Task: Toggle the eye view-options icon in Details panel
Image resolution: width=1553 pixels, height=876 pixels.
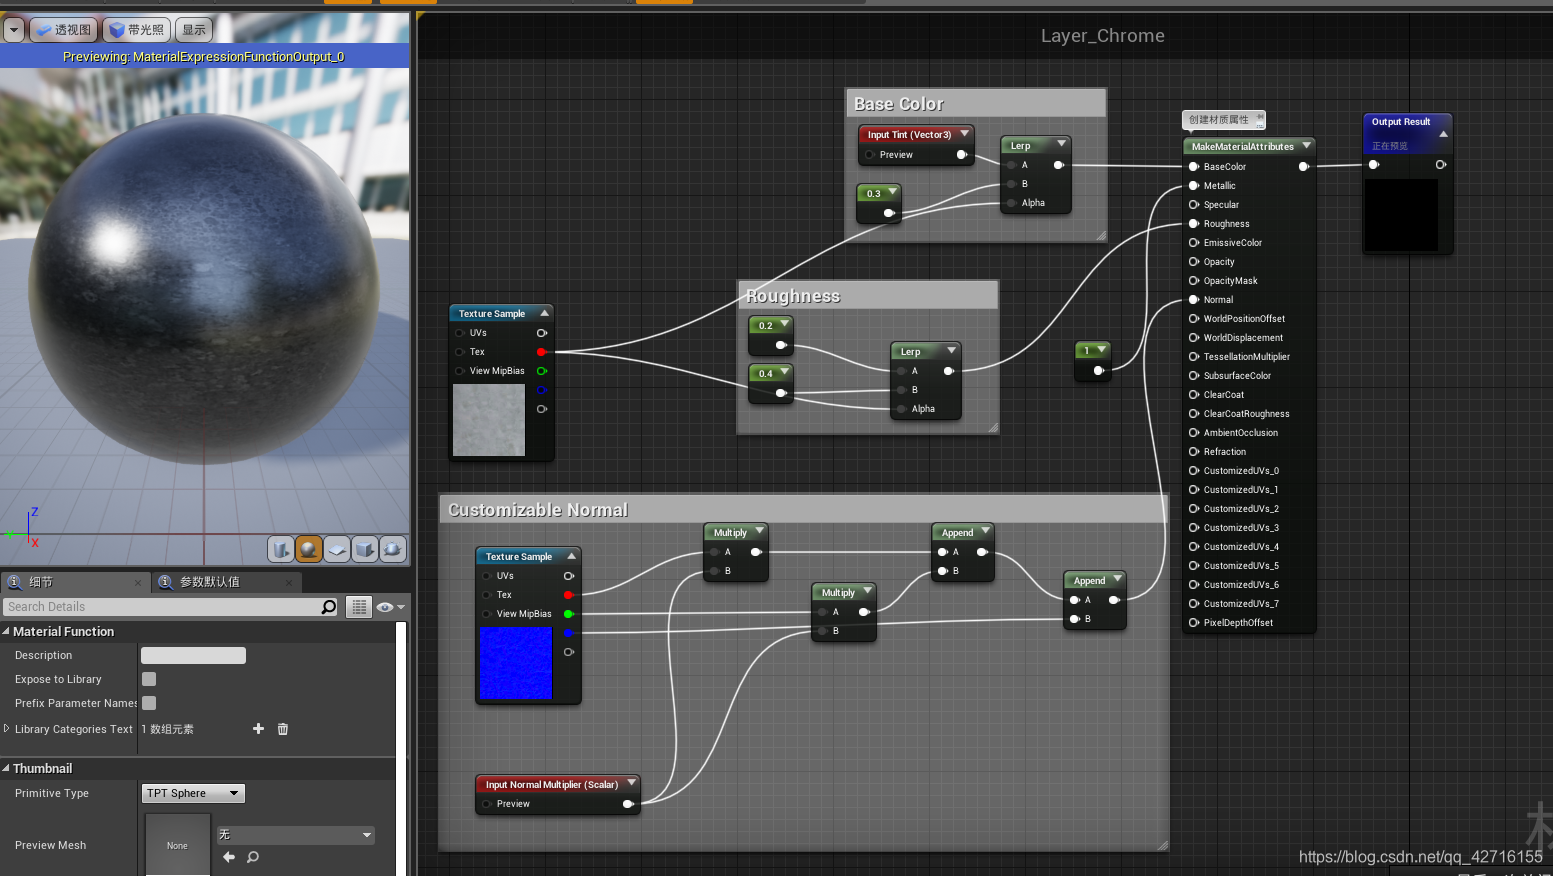Action: [x=386, y=606]
